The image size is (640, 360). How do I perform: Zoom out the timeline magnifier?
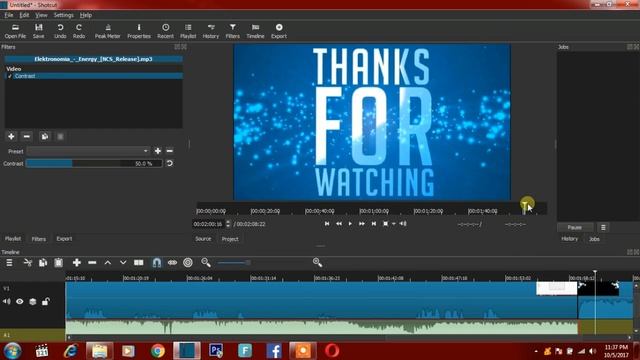pos(206,263)
